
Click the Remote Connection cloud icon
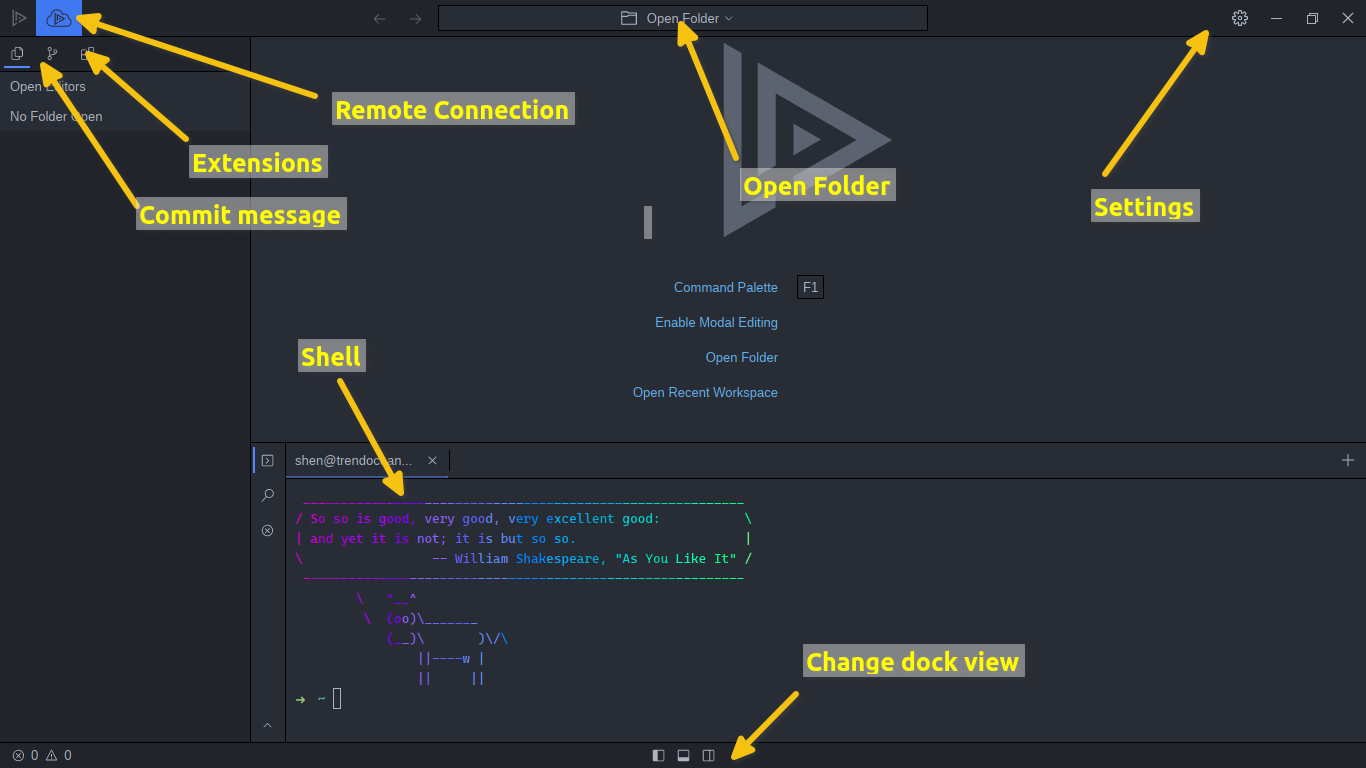point(58,17)
